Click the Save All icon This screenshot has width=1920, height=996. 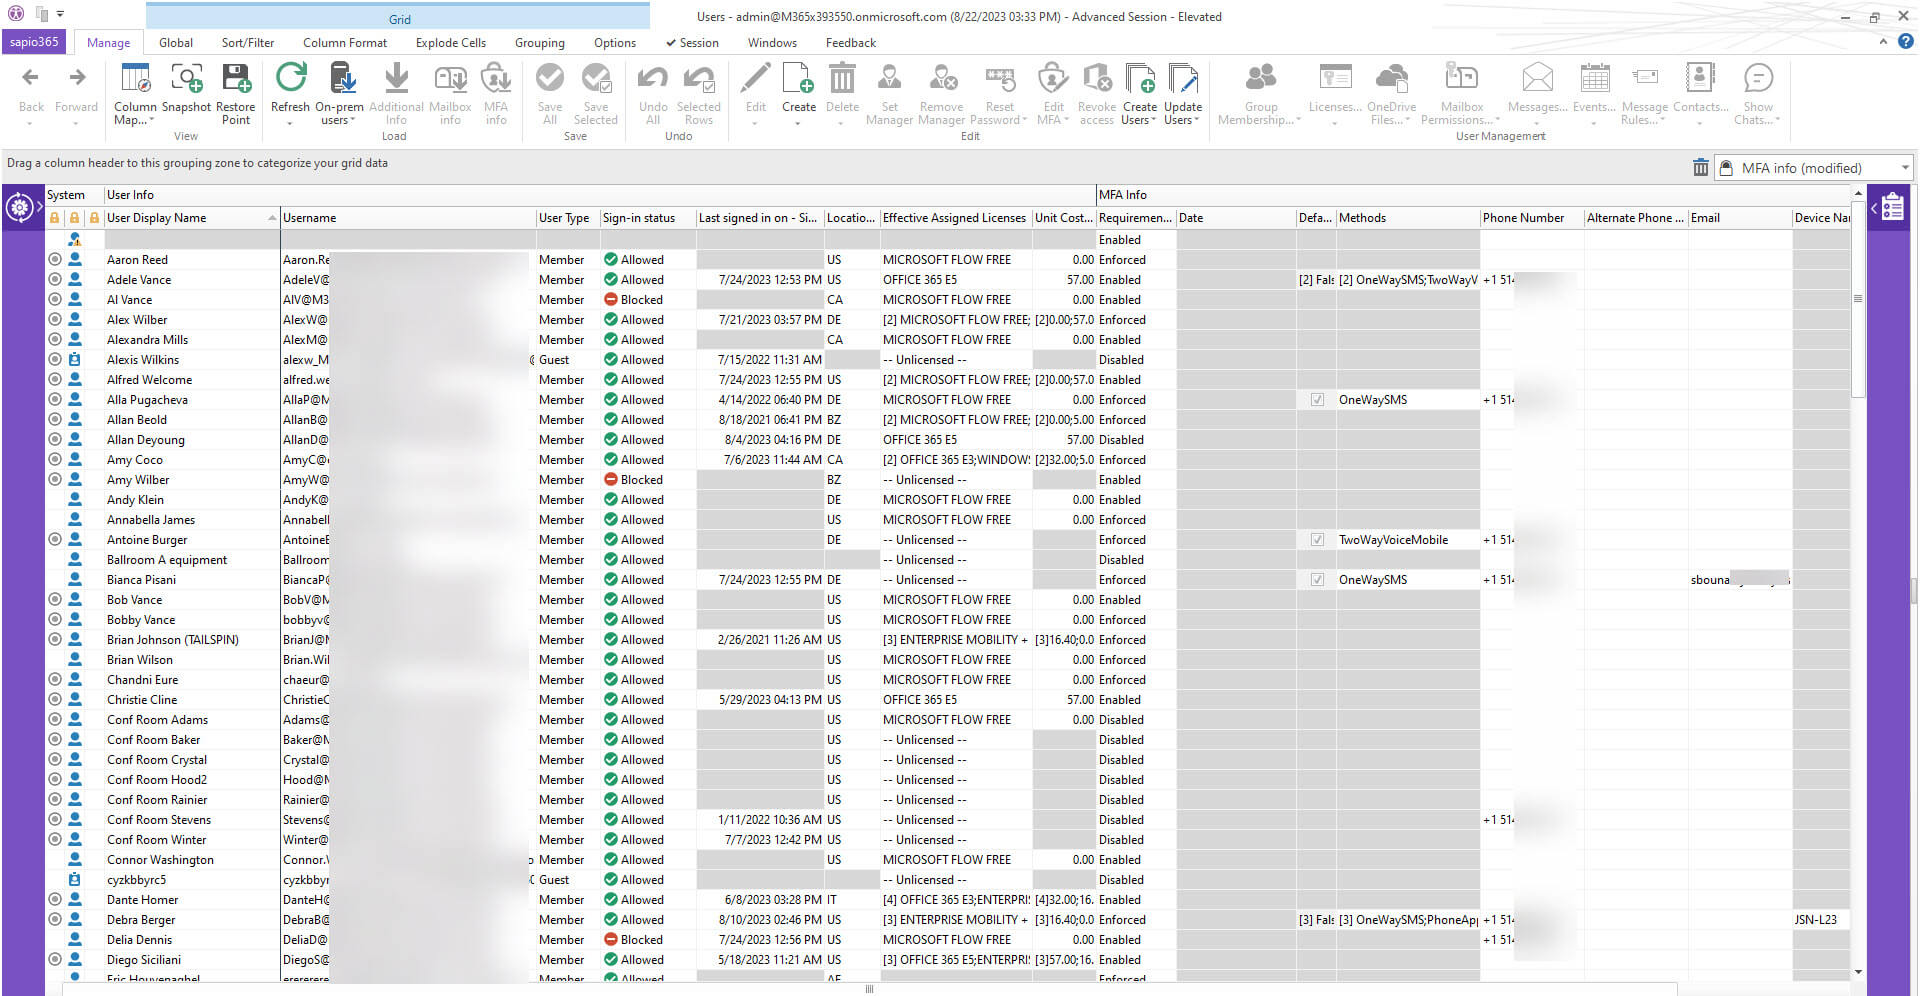[x=550, y=79]
